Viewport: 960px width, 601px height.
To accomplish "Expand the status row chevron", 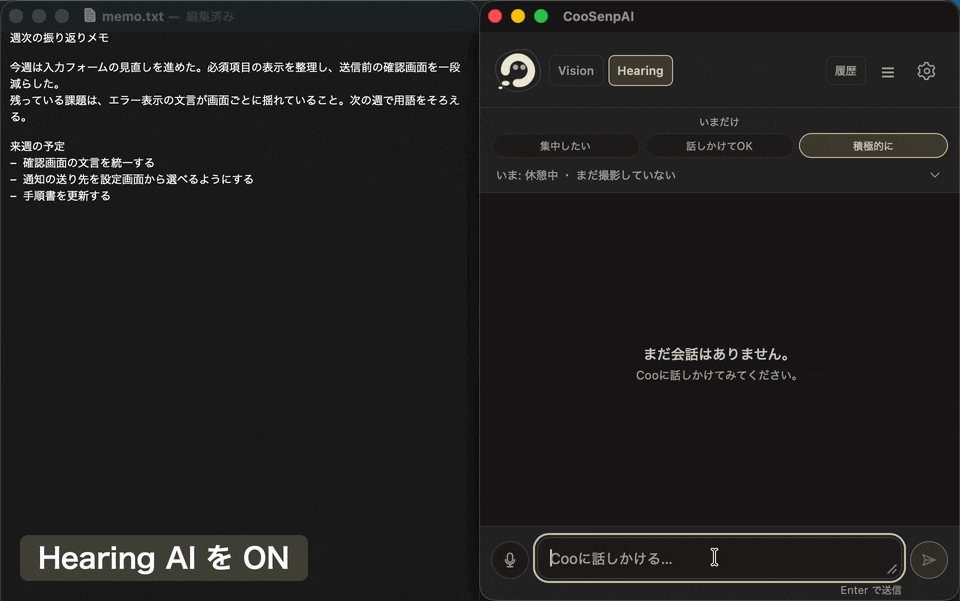I will [934, 175].
